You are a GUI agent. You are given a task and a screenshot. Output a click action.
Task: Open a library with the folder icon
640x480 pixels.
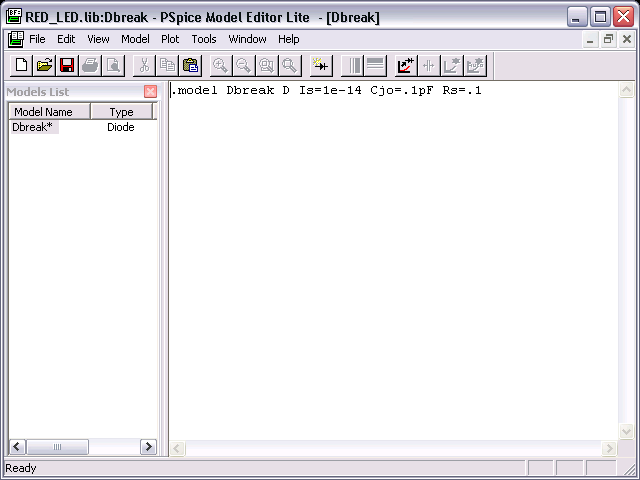[44, 65]
